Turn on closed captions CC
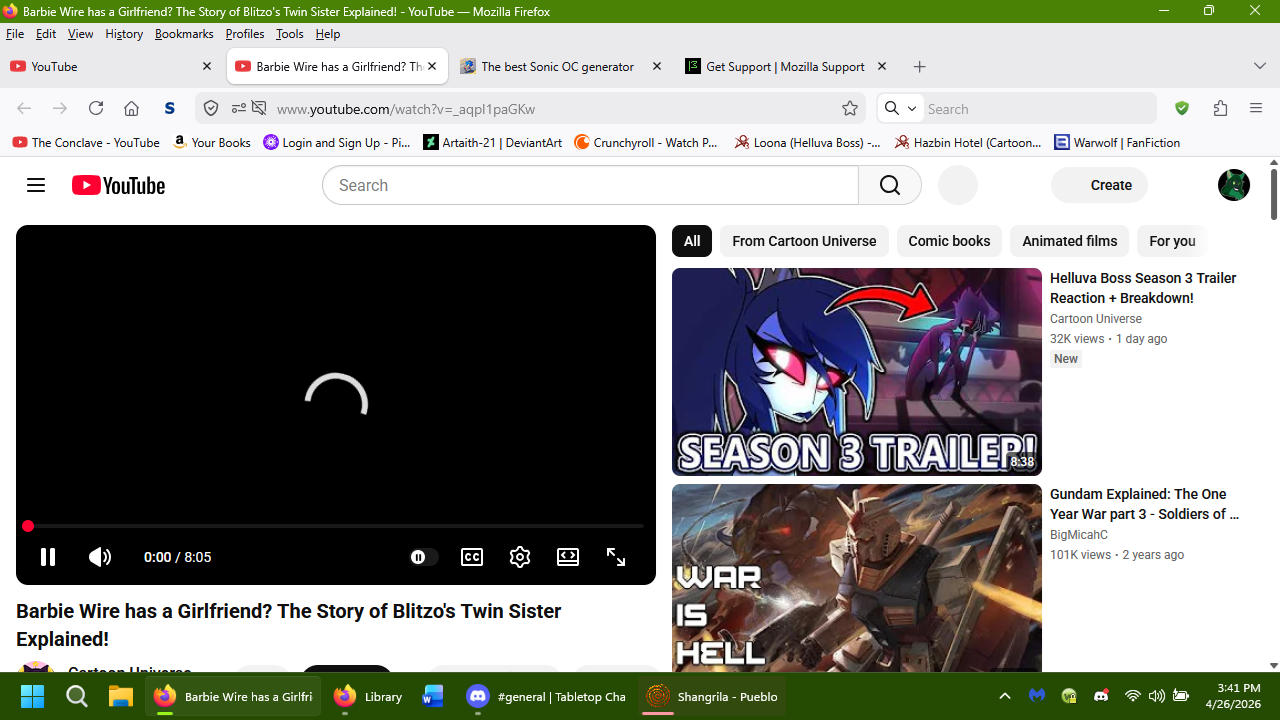The image size is (1280, 720). (x=472, y=557)
